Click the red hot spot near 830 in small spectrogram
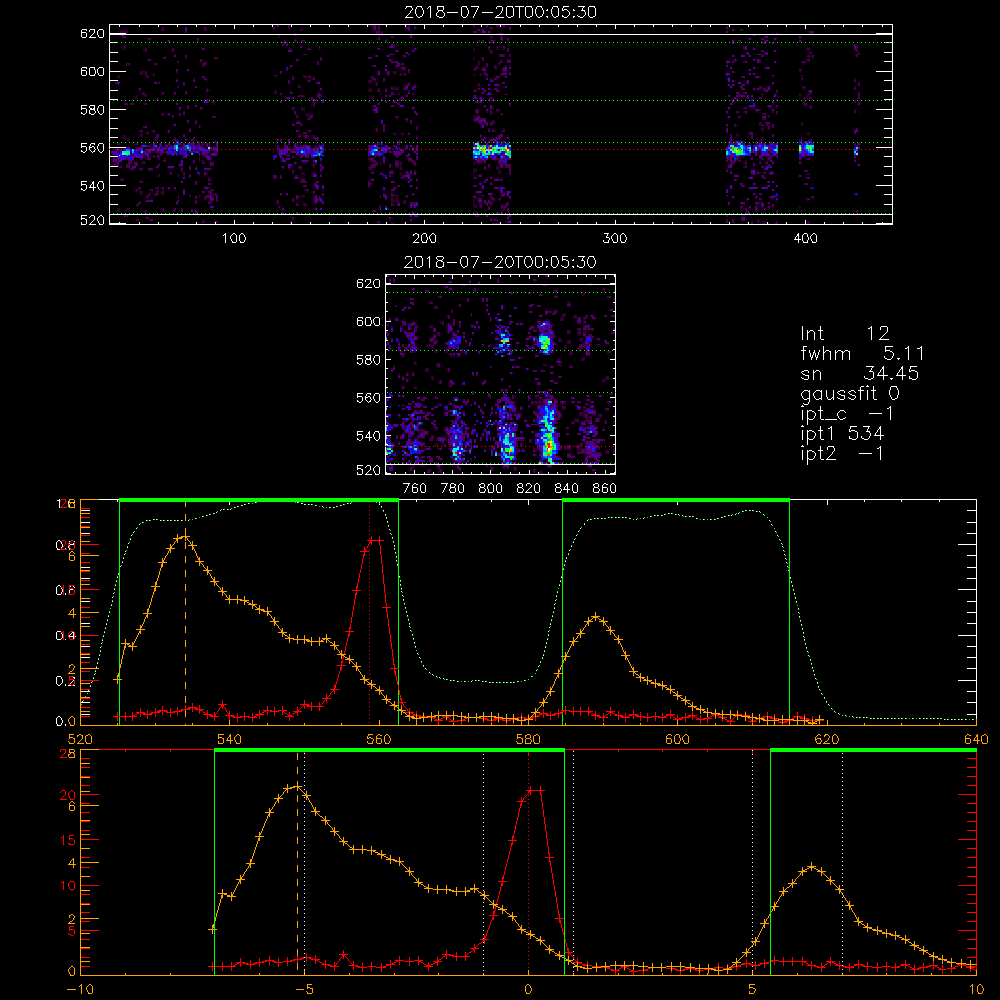Viewport: 1000px width, 1000px height. (548, 445)
